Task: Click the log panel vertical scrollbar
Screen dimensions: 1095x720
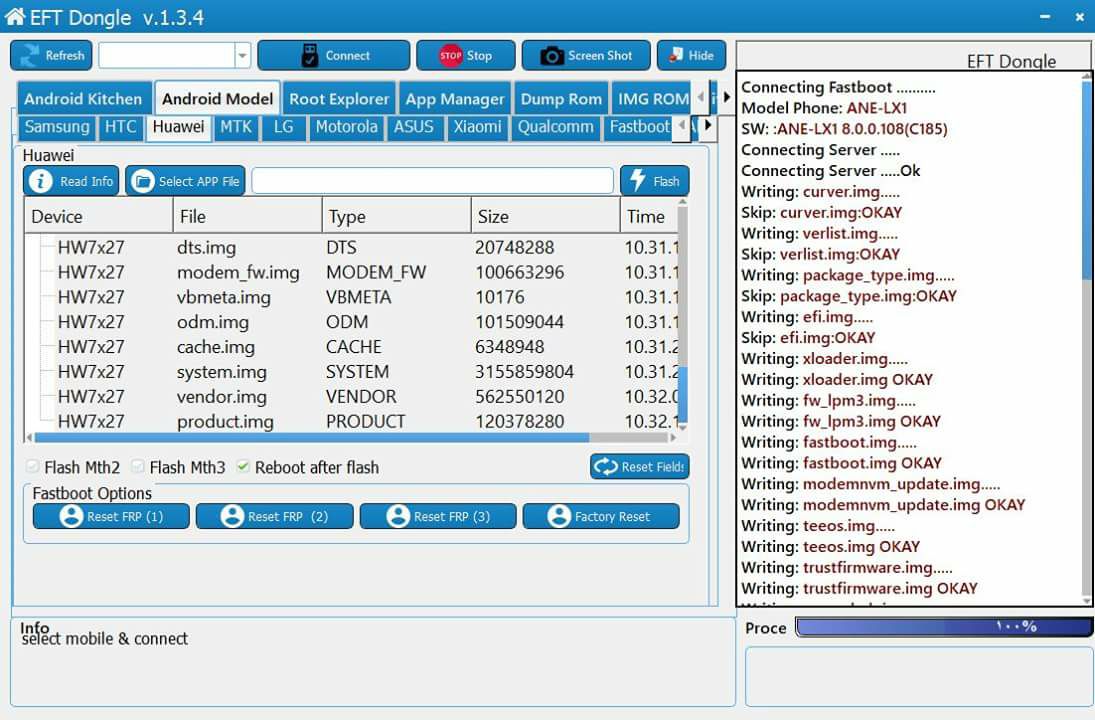Action: 1087,339
